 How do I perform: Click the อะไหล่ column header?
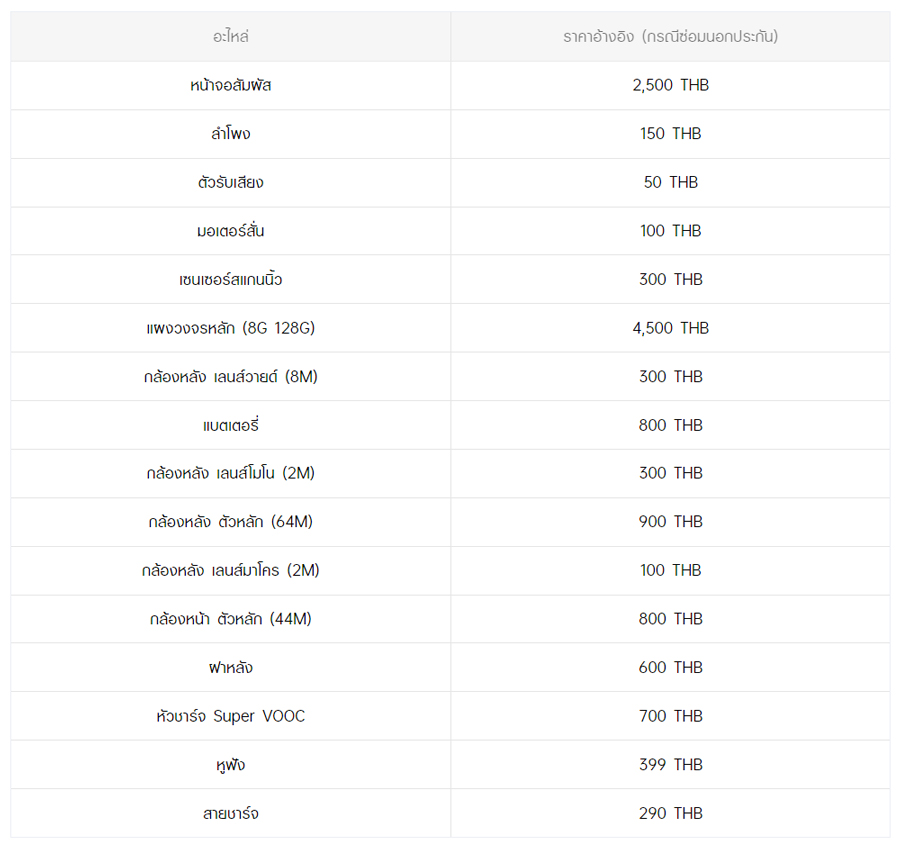click(230, 37)
